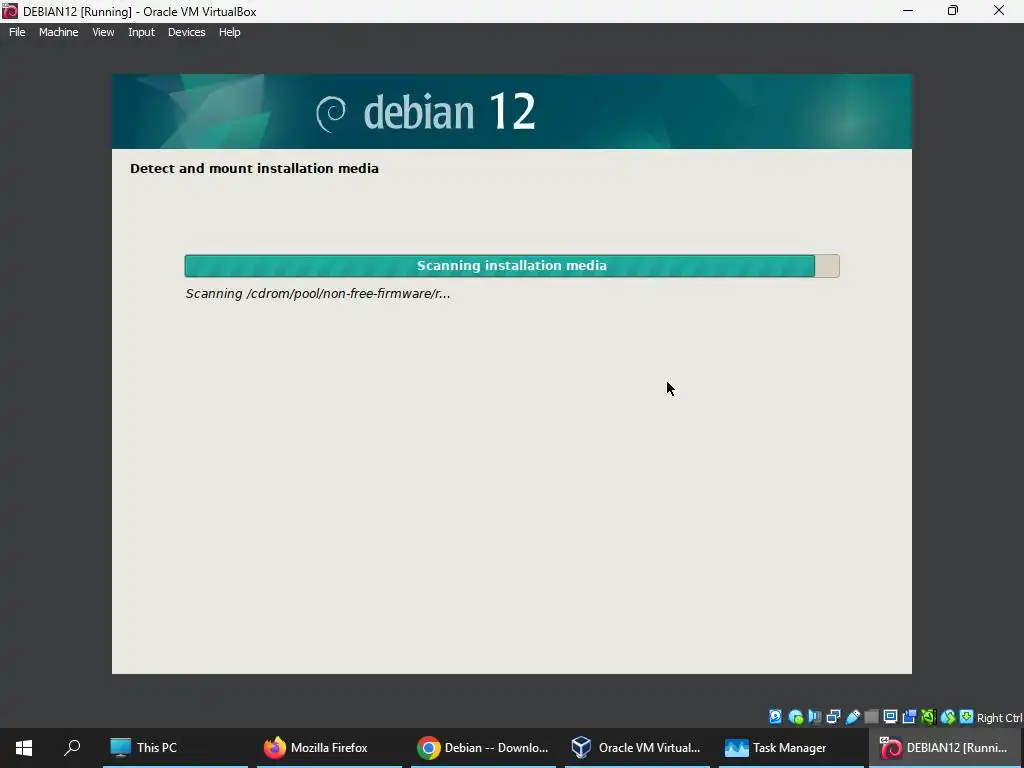Click the Detect and mount installation media heading
The width and height of the screenshot is (1024, 768).
pos(254,168)
